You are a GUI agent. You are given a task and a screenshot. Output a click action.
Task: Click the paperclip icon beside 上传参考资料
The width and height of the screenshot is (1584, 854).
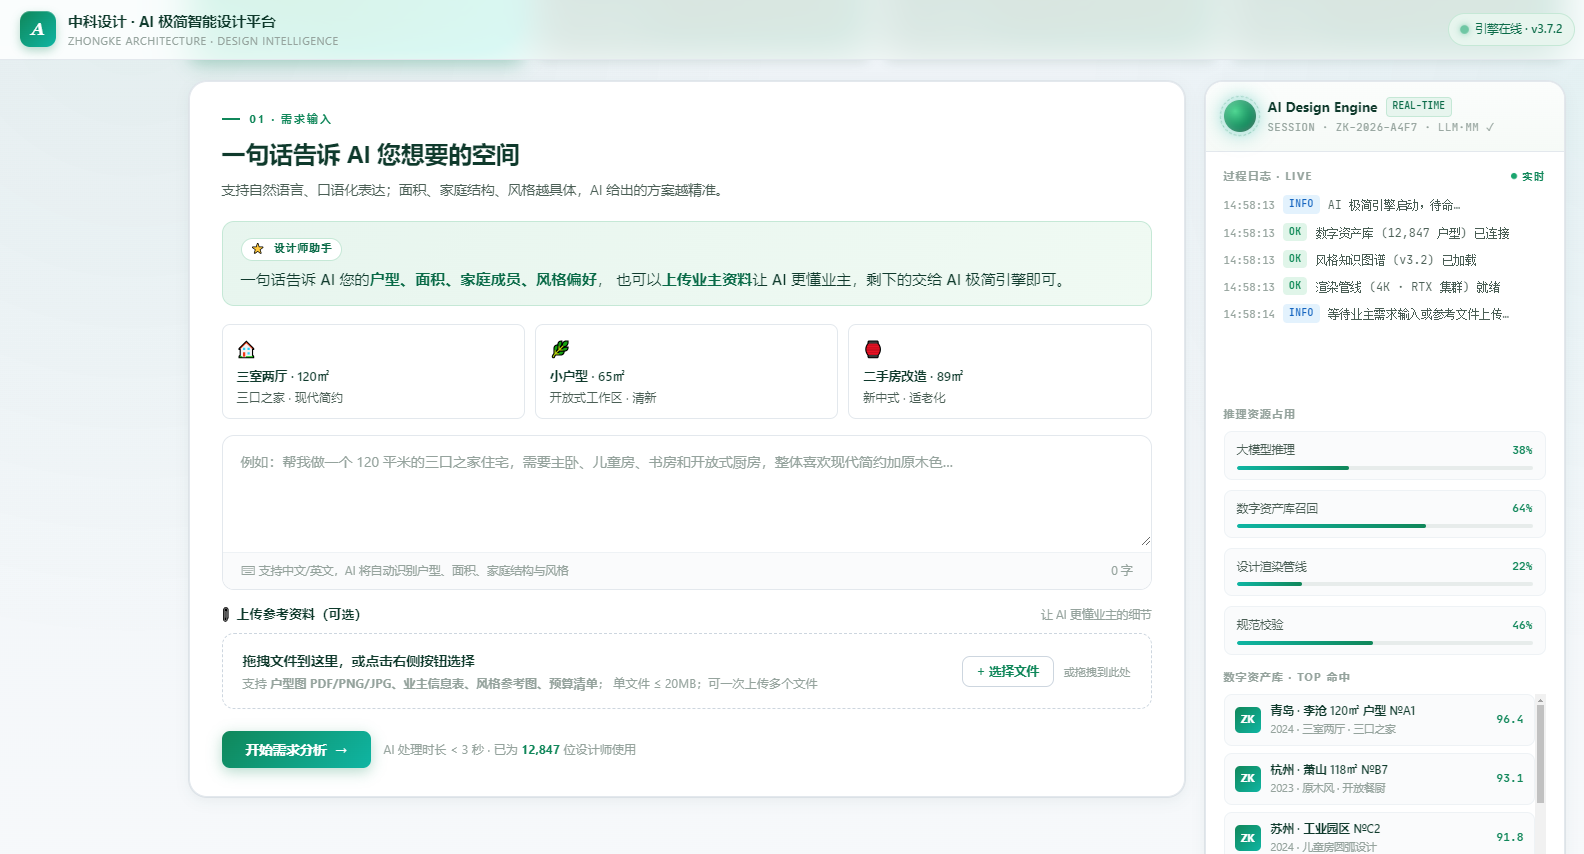[x=226, y=614]
